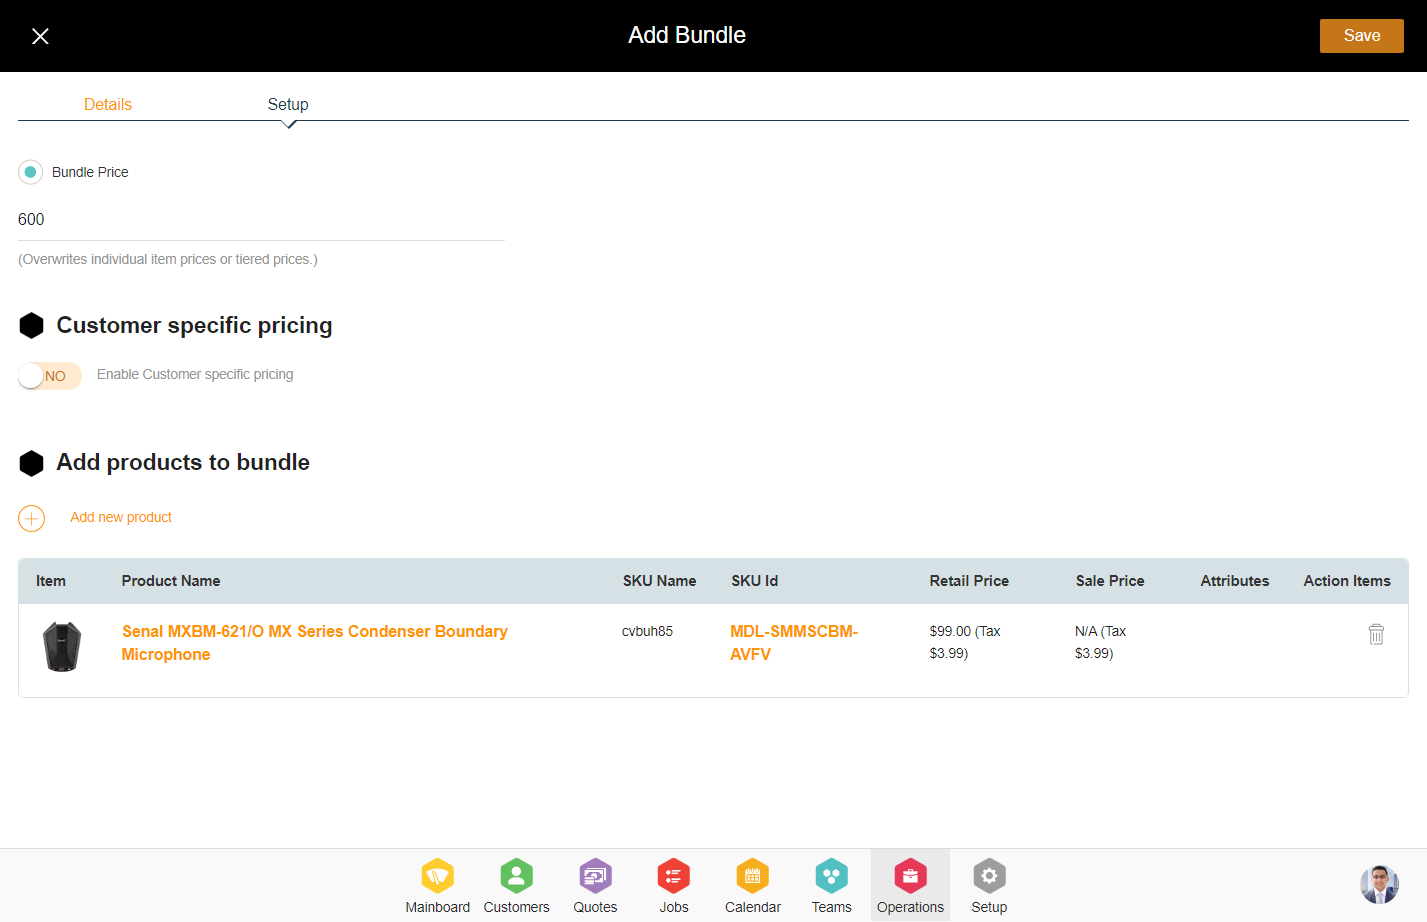Click the SKU Name column header
The width and height of the screenshot is (1427, 922).
click(659, 581)
